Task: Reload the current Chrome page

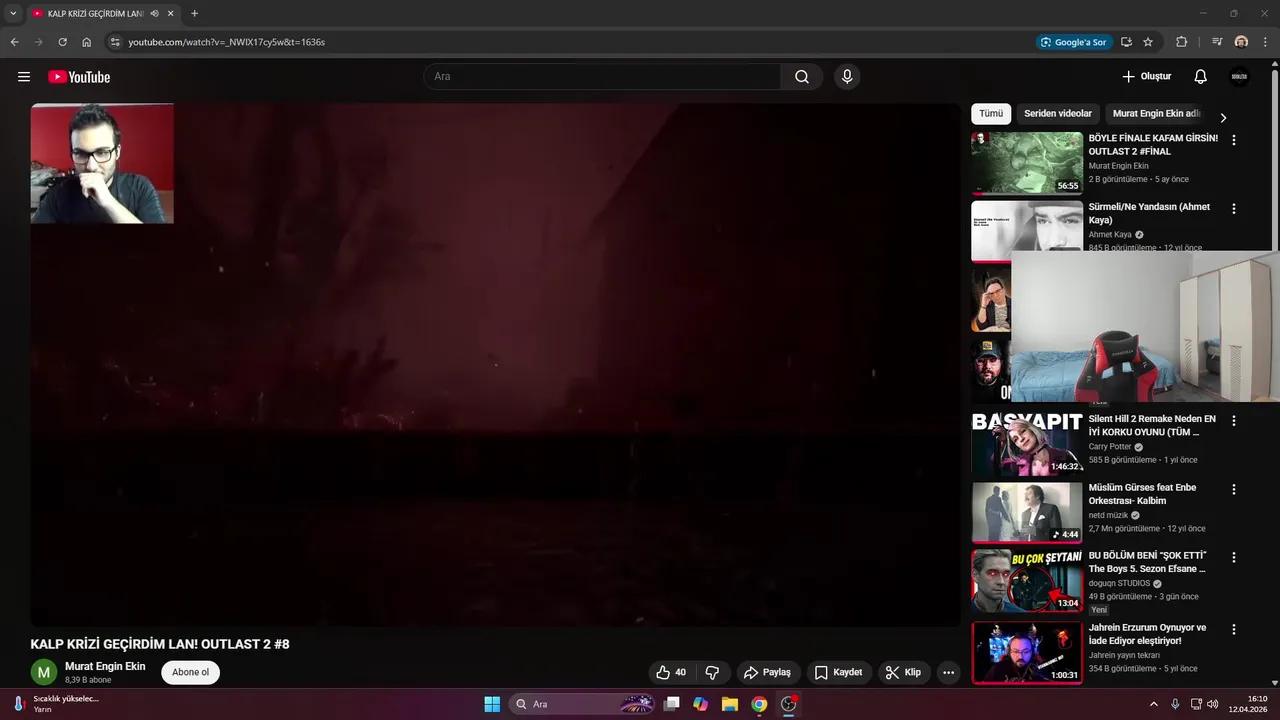Action: pos(62,42)
